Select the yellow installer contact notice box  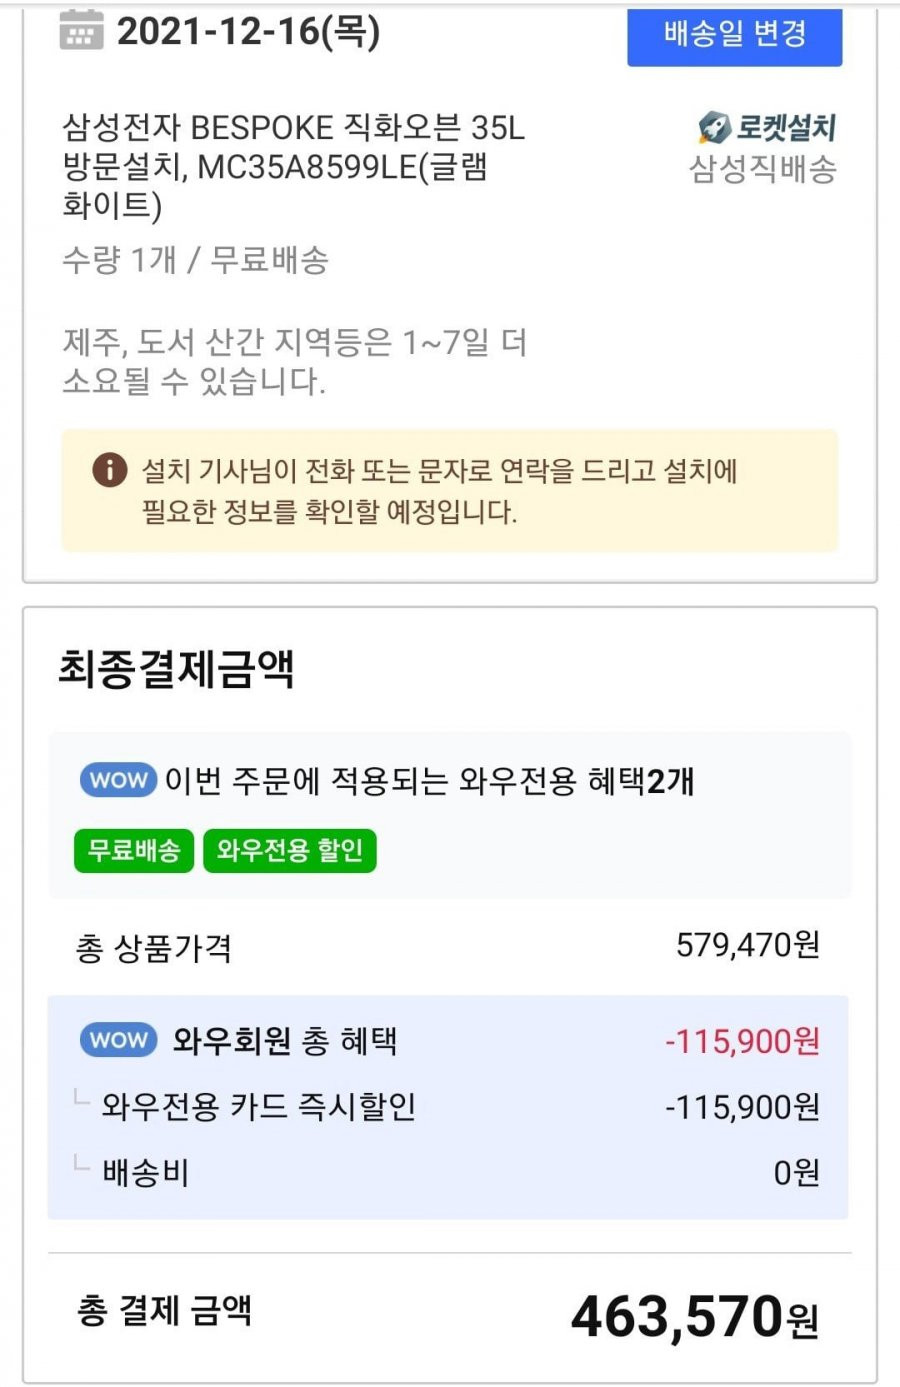450,491
